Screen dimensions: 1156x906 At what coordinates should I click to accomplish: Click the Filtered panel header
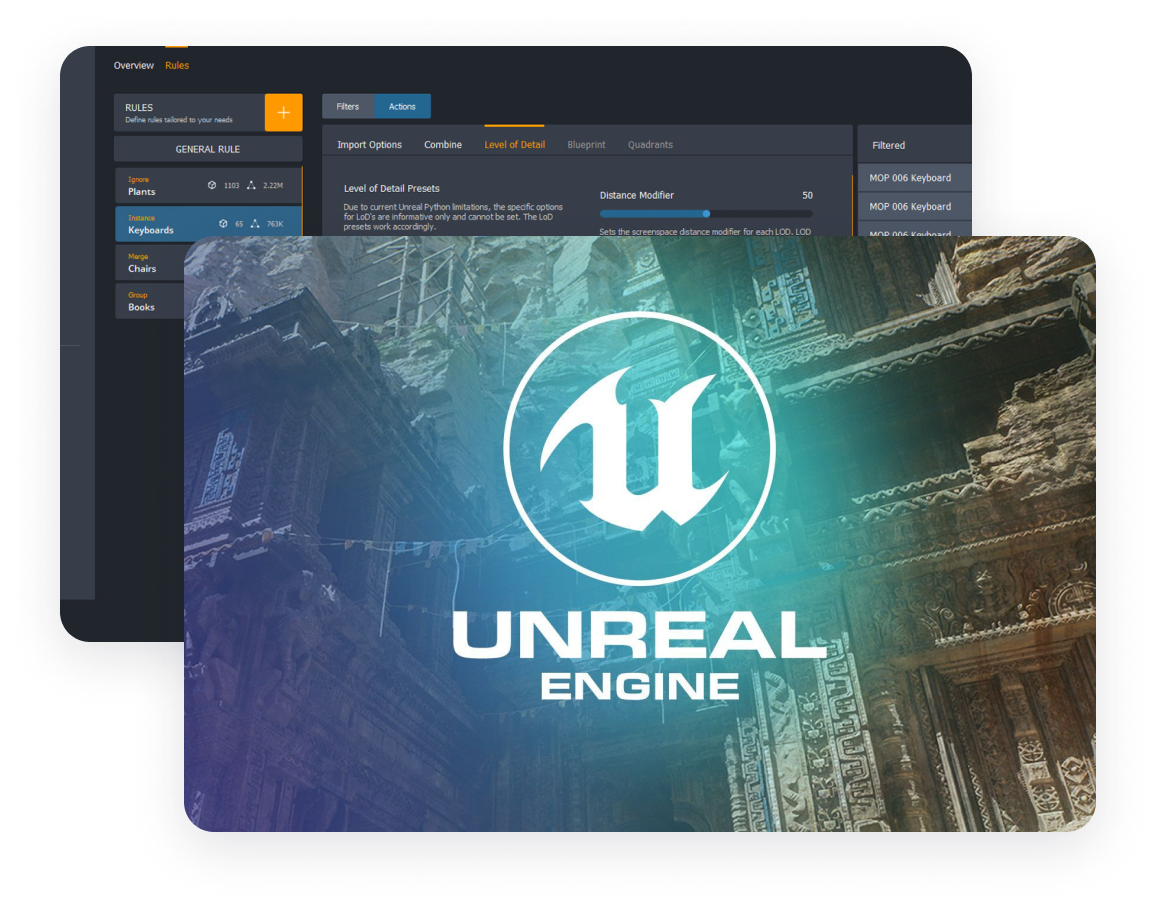click(x=914, y=145)
